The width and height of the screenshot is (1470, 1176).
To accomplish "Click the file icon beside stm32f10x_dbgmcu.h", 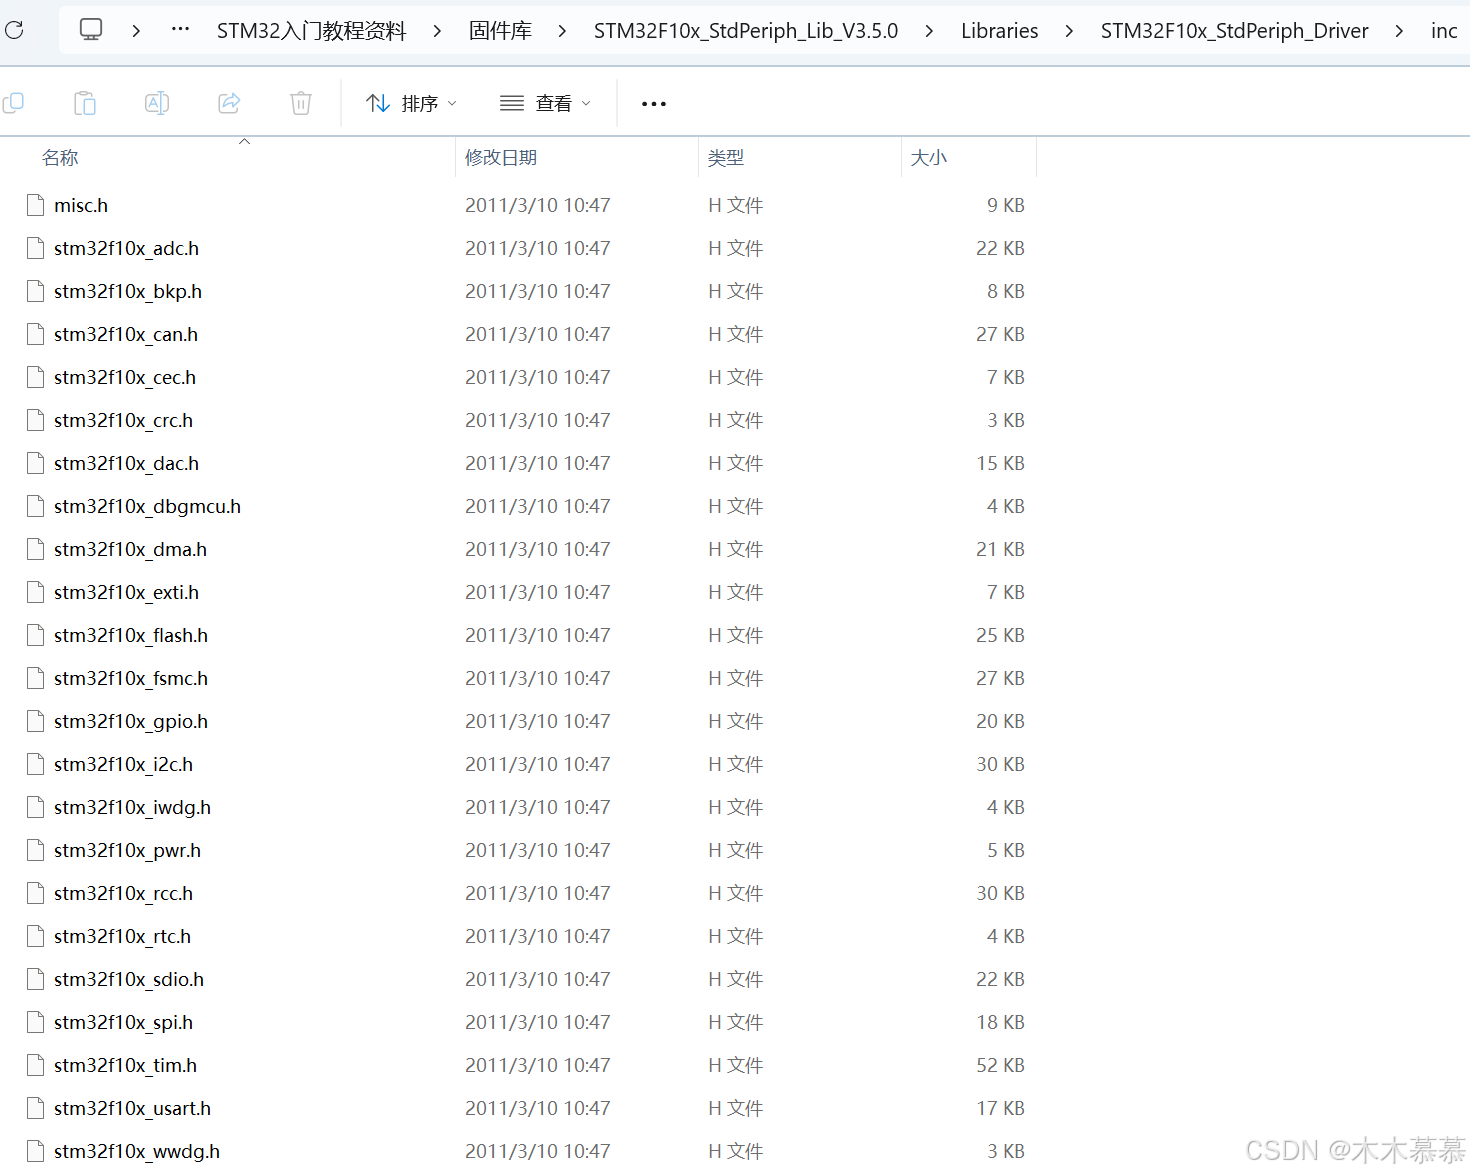I will [36, 506].
